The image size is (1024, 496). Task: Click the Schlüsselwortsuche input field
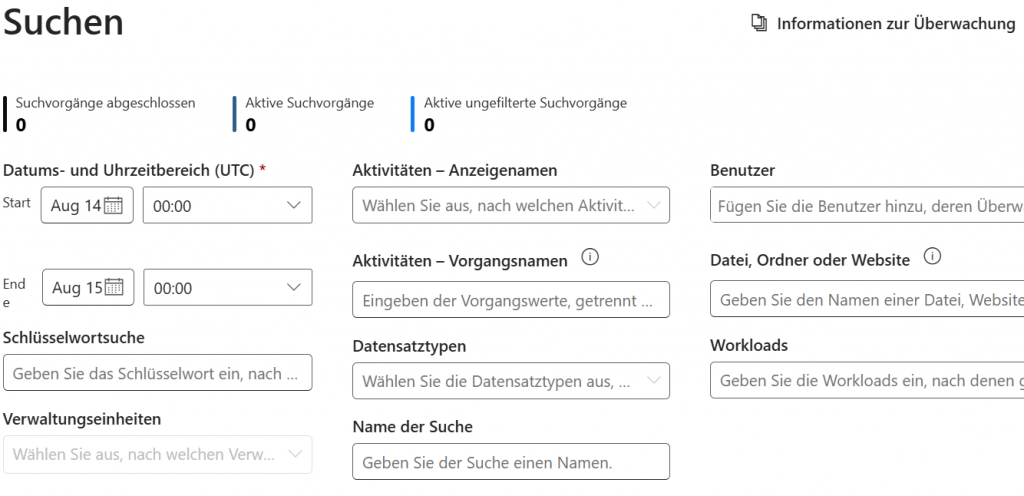(158, 373)
